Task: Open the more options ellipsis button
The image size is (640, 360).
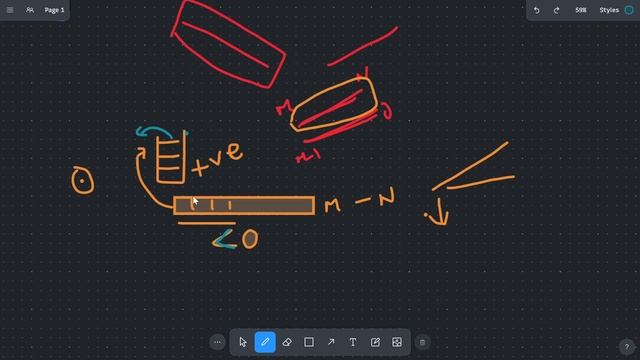Action: (x=218, y=342)
